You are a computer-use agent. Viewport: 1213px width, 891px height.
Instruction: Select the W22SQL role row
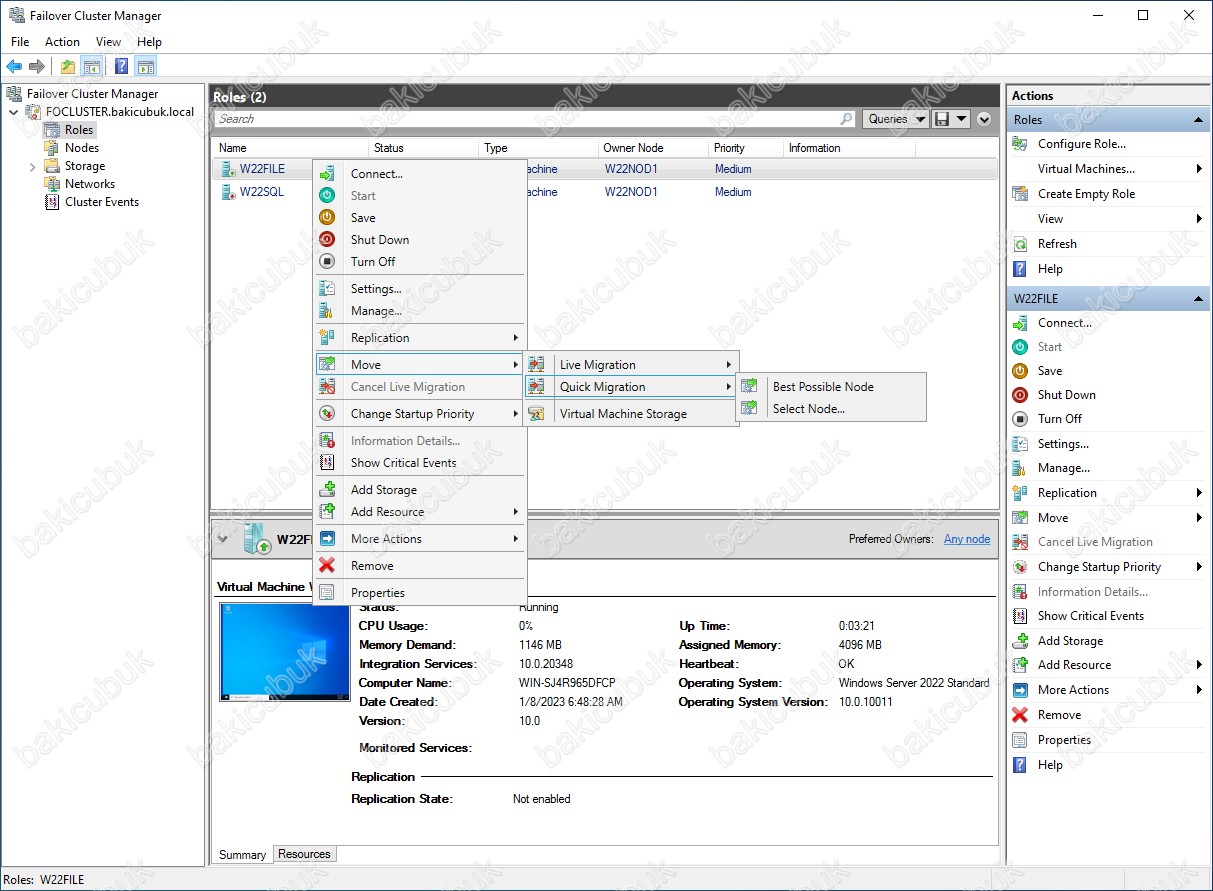pyautogui.click(x=605, y=192)
